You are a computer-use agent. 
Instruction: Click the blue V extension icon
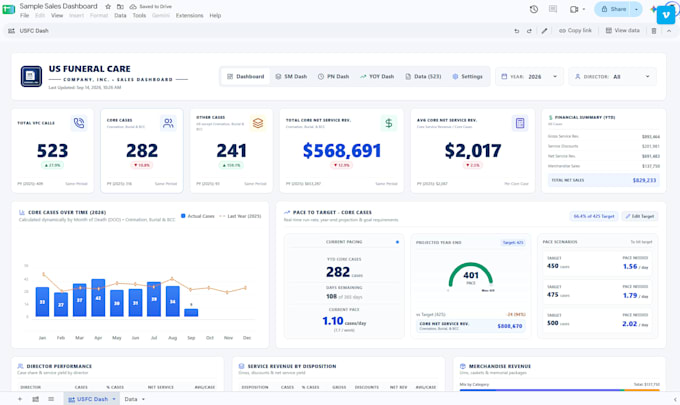pyautogui.click(x=666, y=15)
